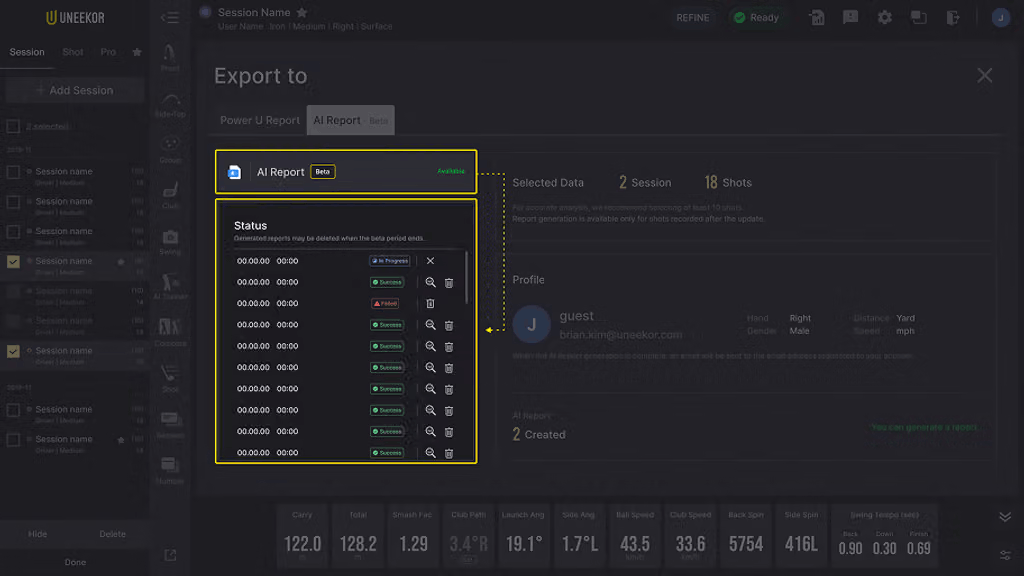Click the Hide button
1024x576 pixels.
(x=37, y=534)
